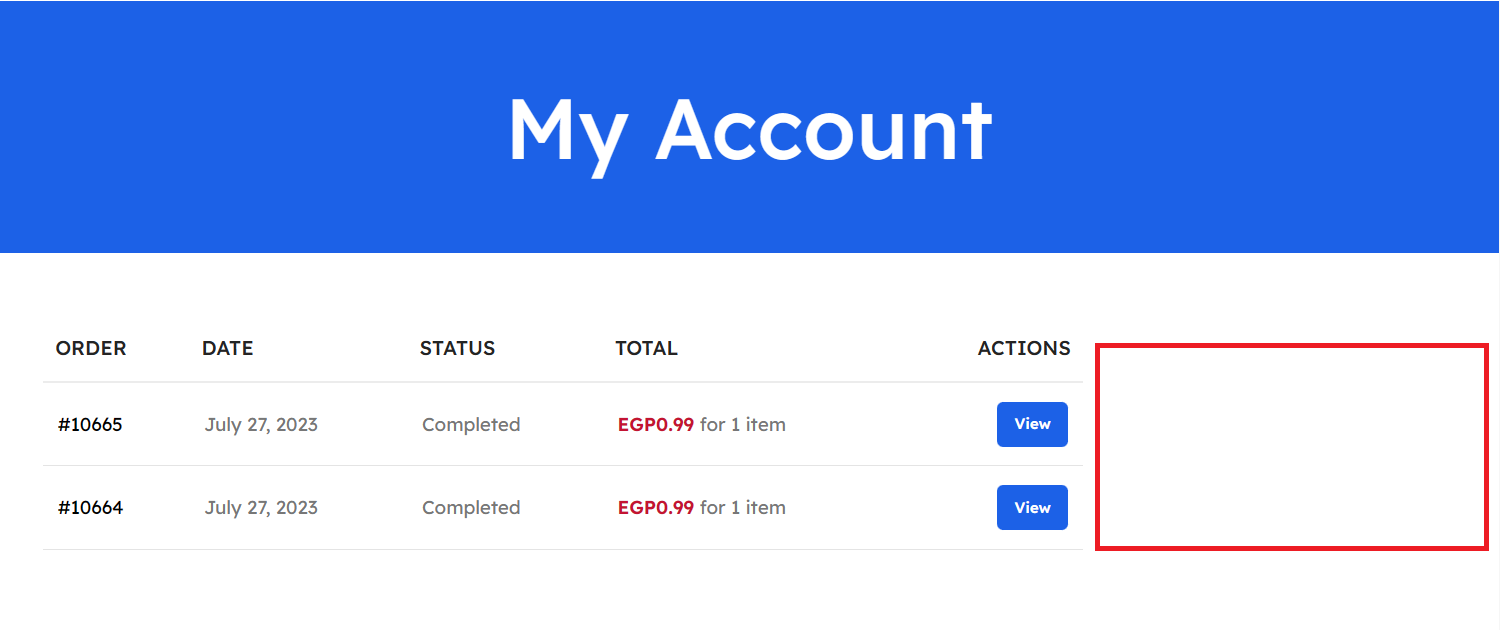Click the word 'Account' in page heading
Image resolution: width=1500 pixels, height=630 pixels.
click(823, 130)
